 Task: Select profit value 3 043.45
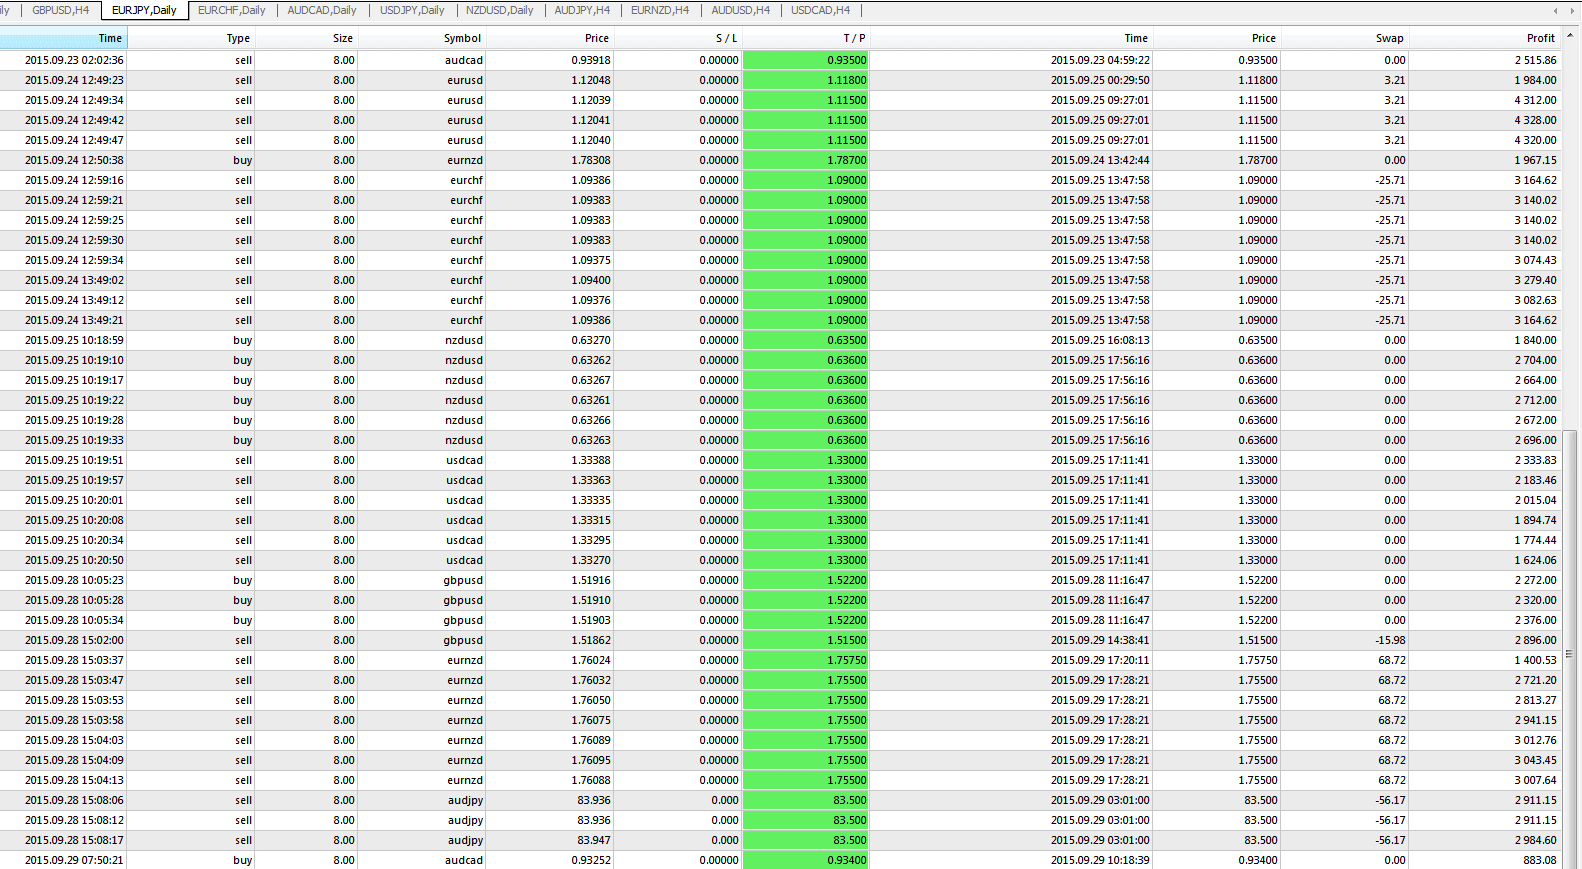tap(1535, 760)
